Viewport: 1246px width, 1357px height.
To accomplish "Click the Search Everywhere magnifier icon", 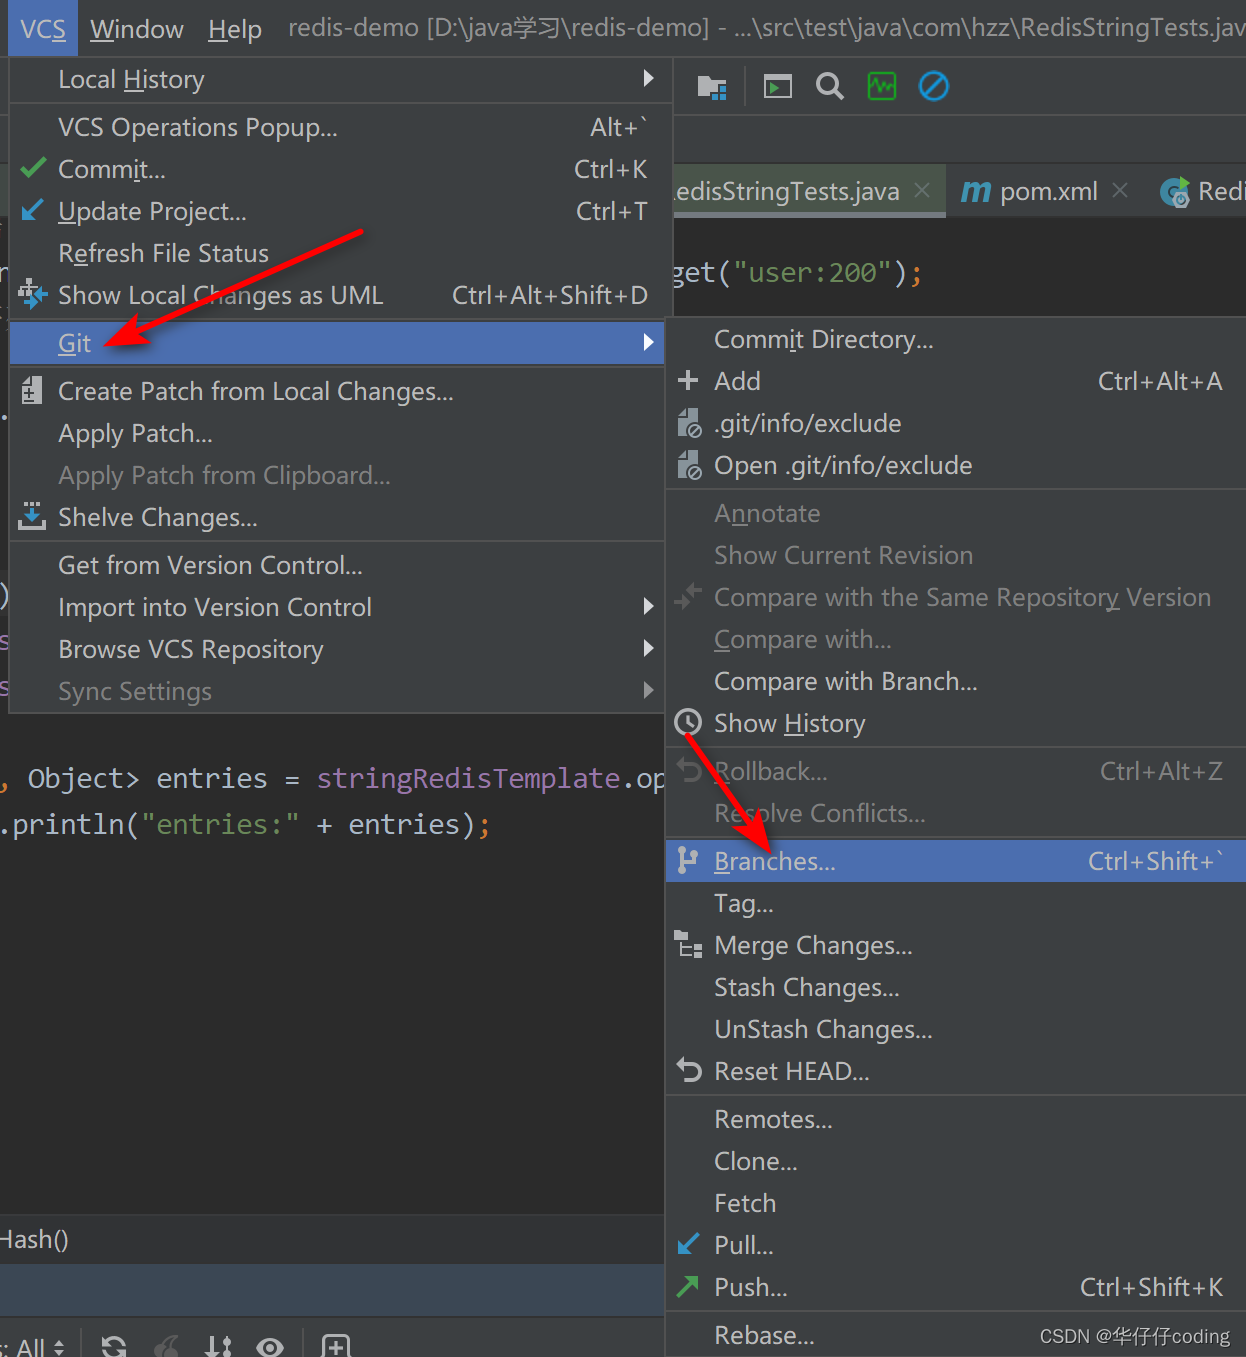I will click(830, 87).
